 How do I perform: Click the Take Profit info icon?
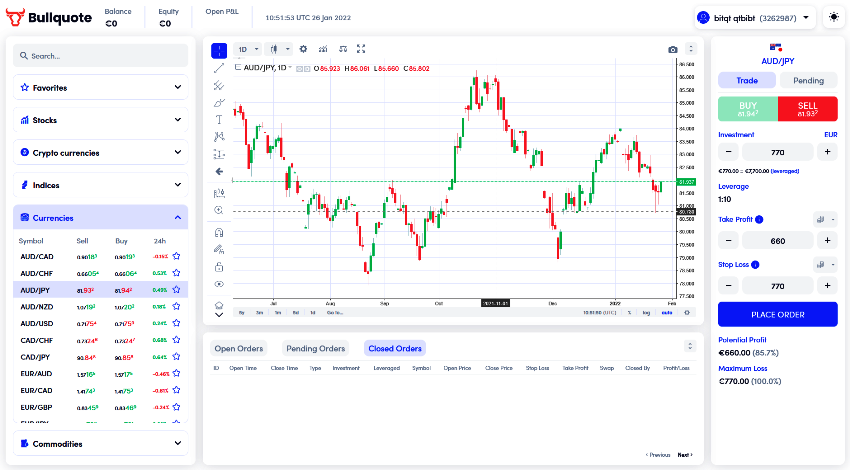click(x=759, y=220)
